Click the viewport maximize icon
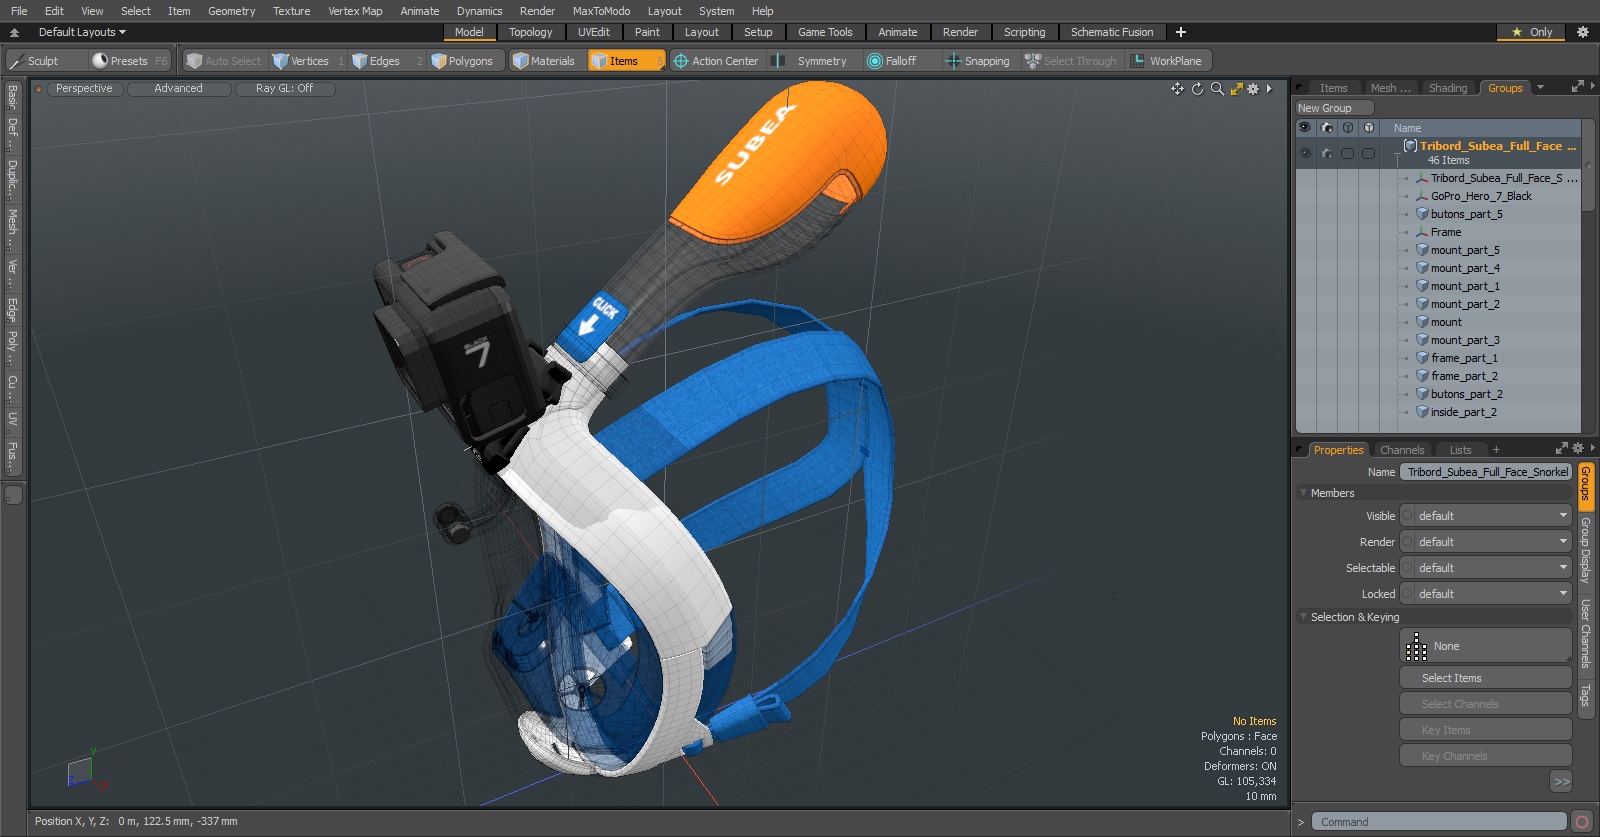 coord(1236,89)
